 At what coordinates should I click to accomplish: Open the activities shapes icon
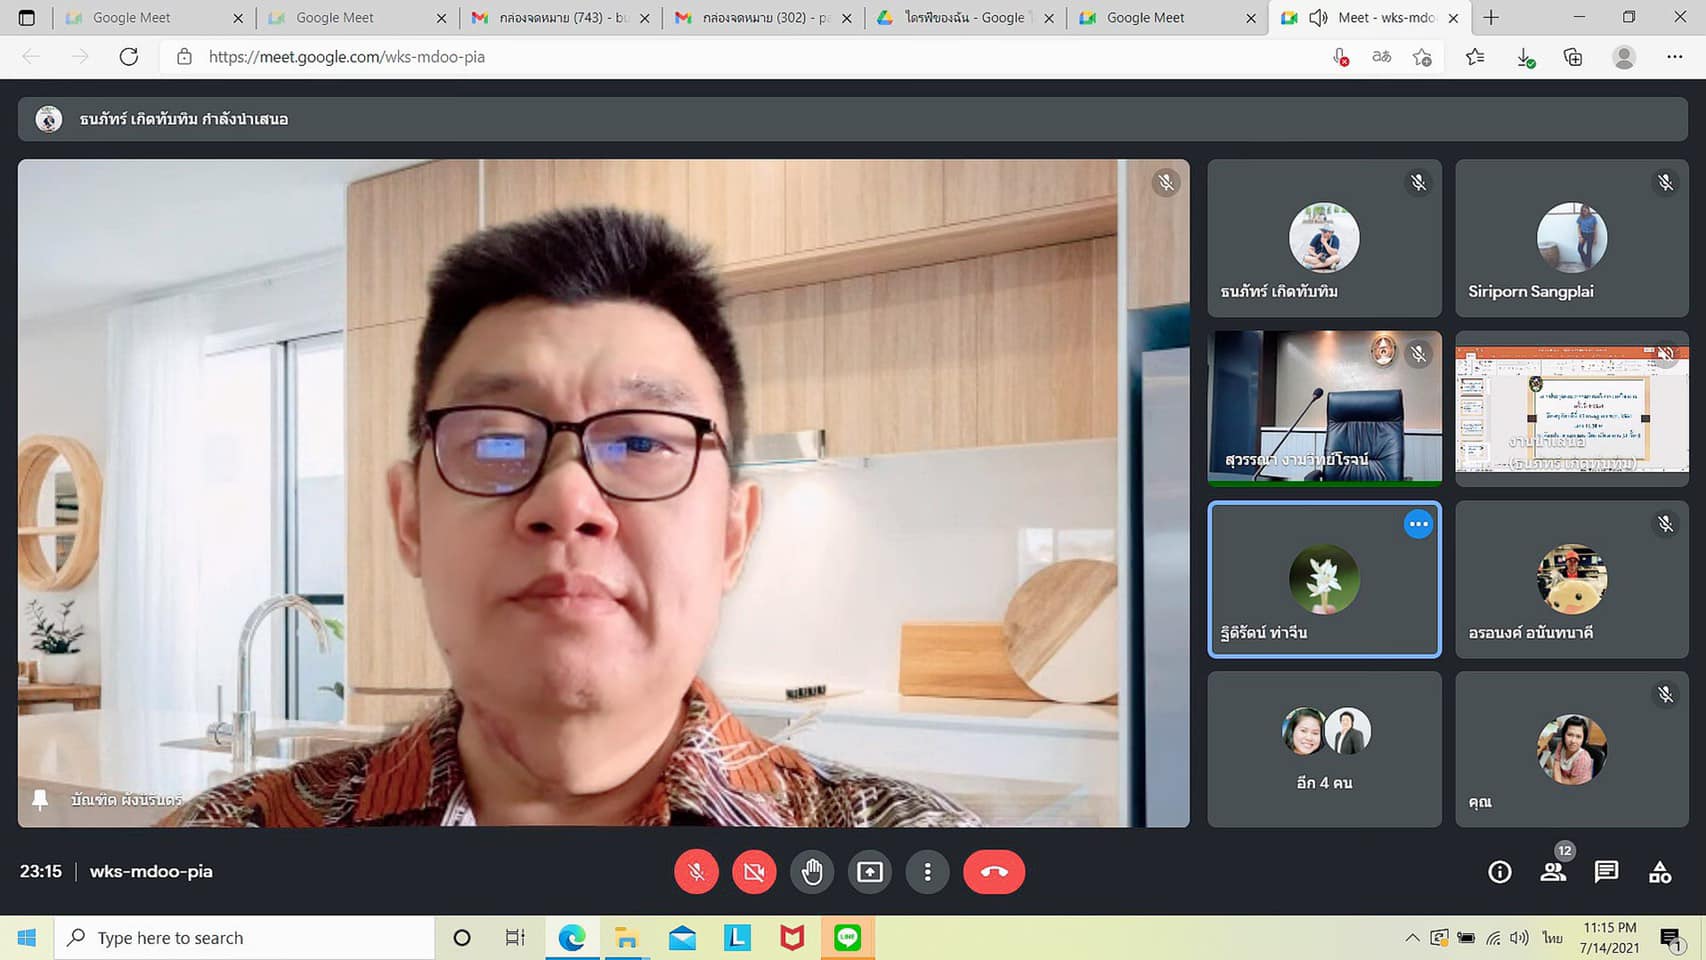click(1660, 872)
